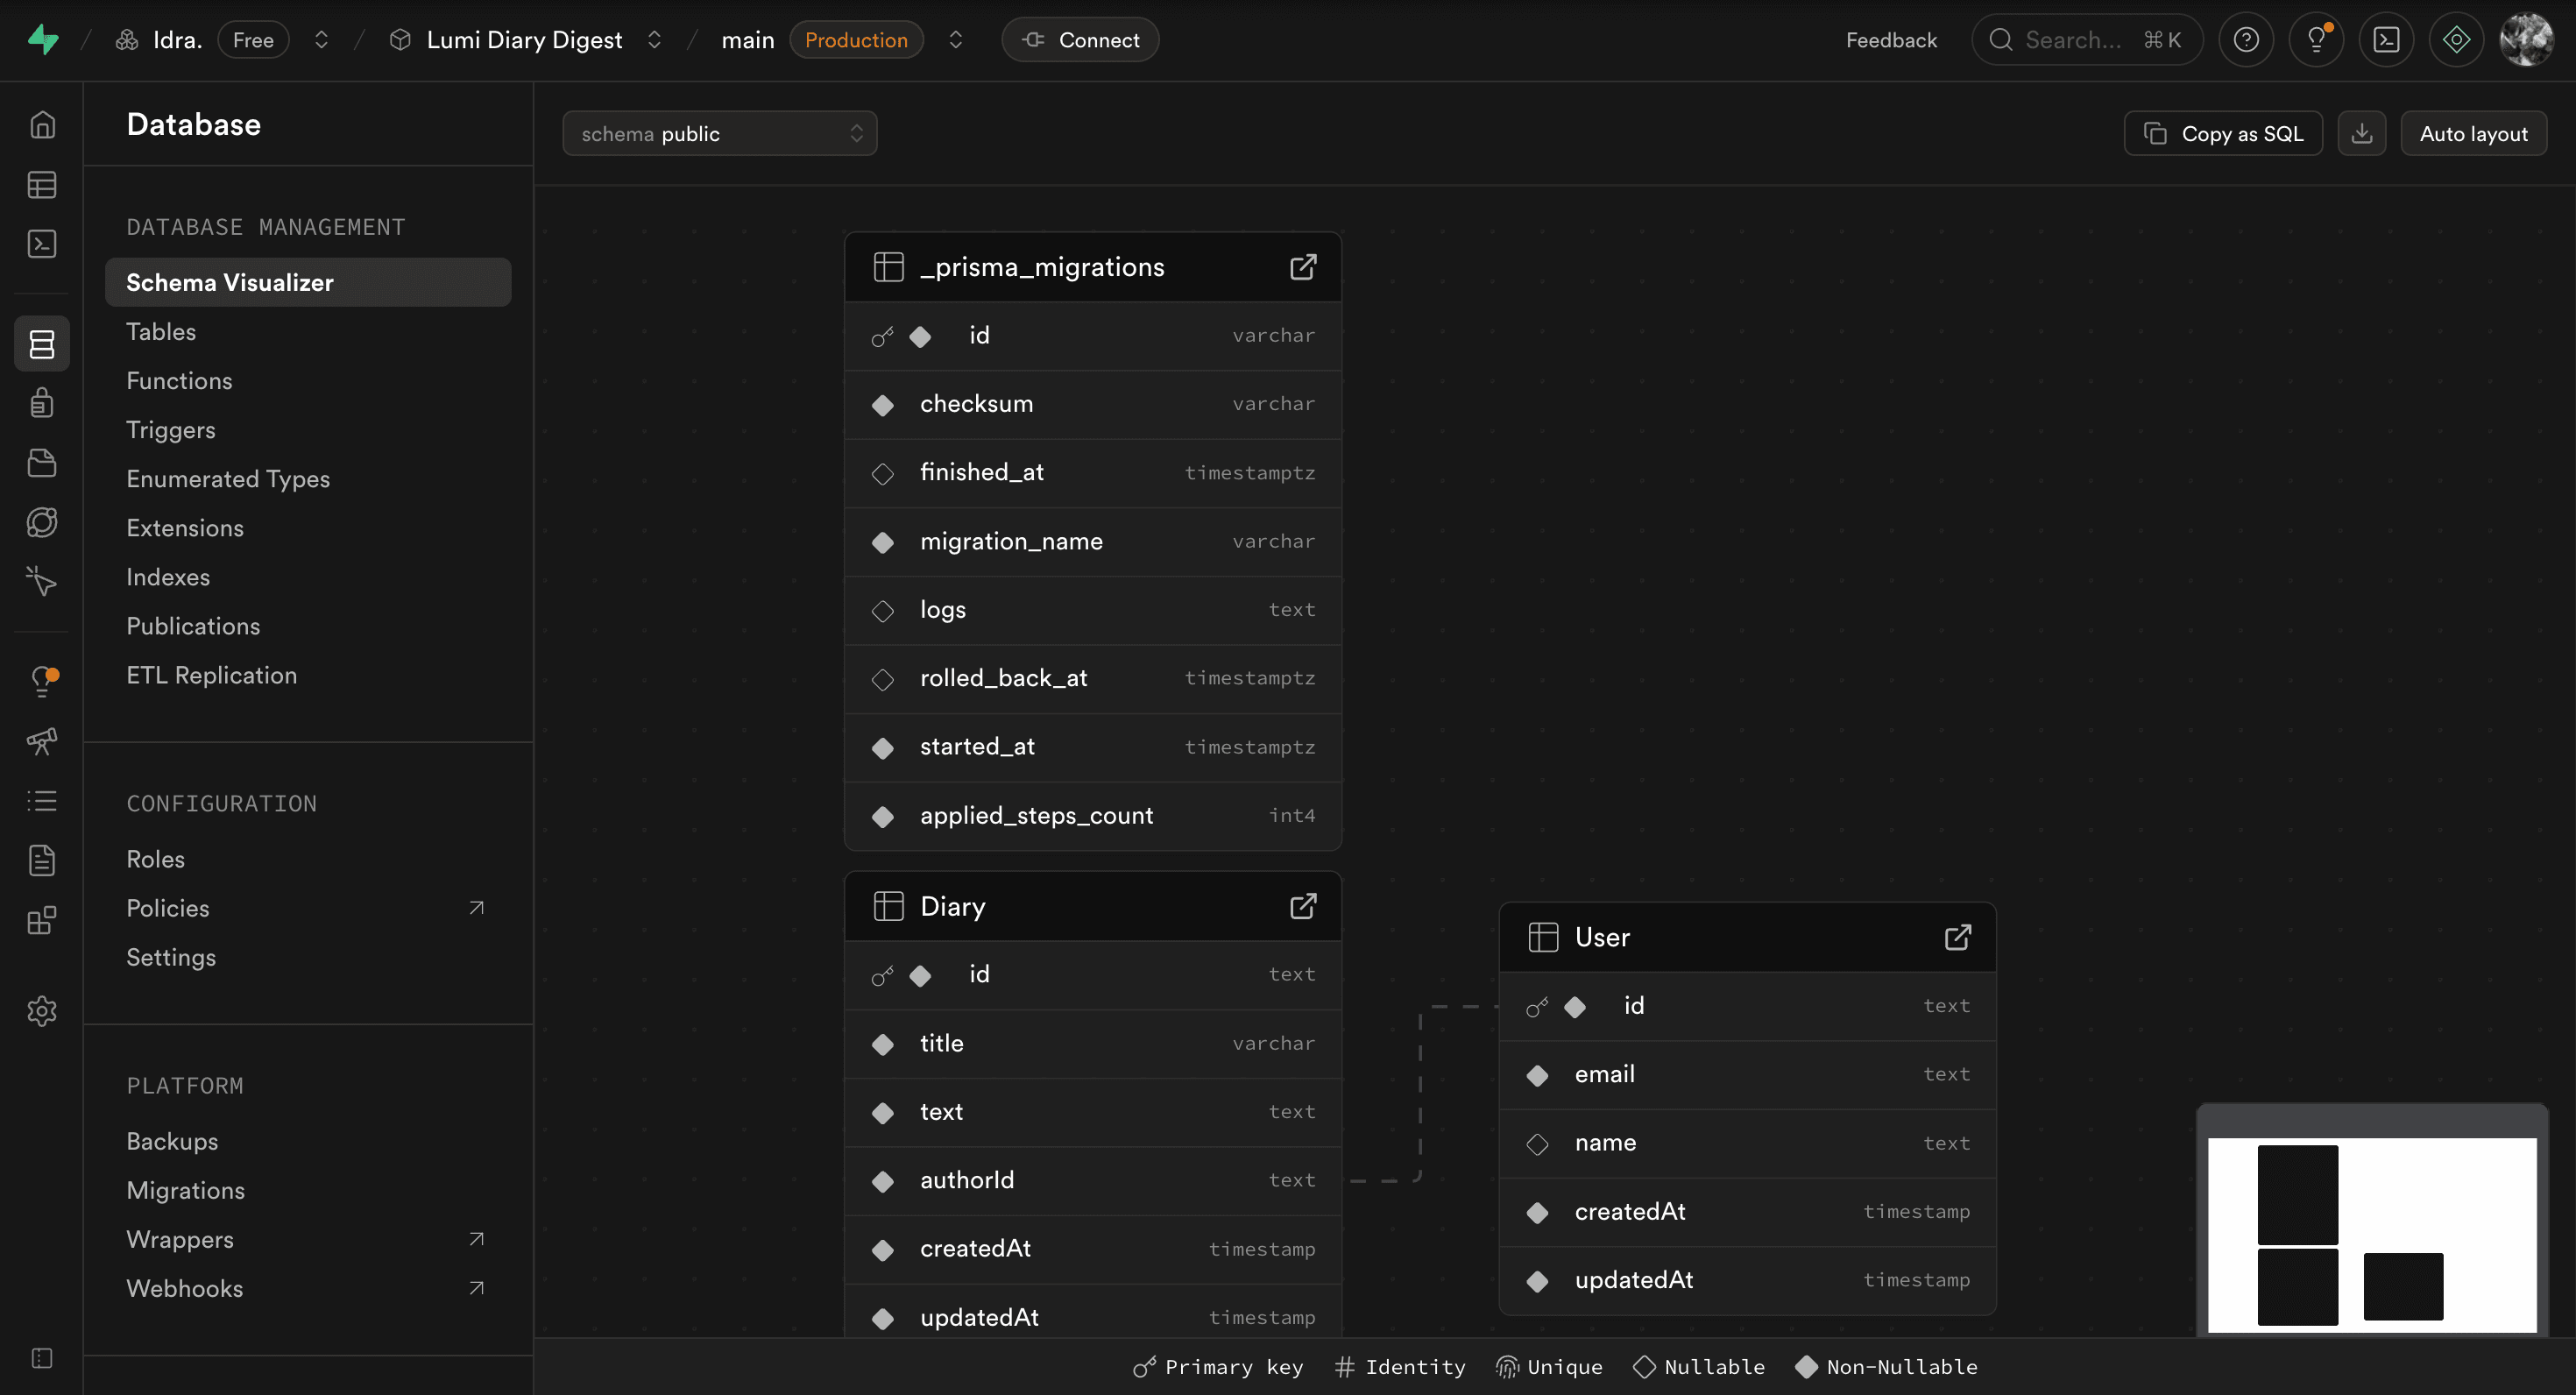This screenshot has width=2576, height=1395.
Task: Open the Realtime cursor sidebar icon
Action: tap(42, 581)
